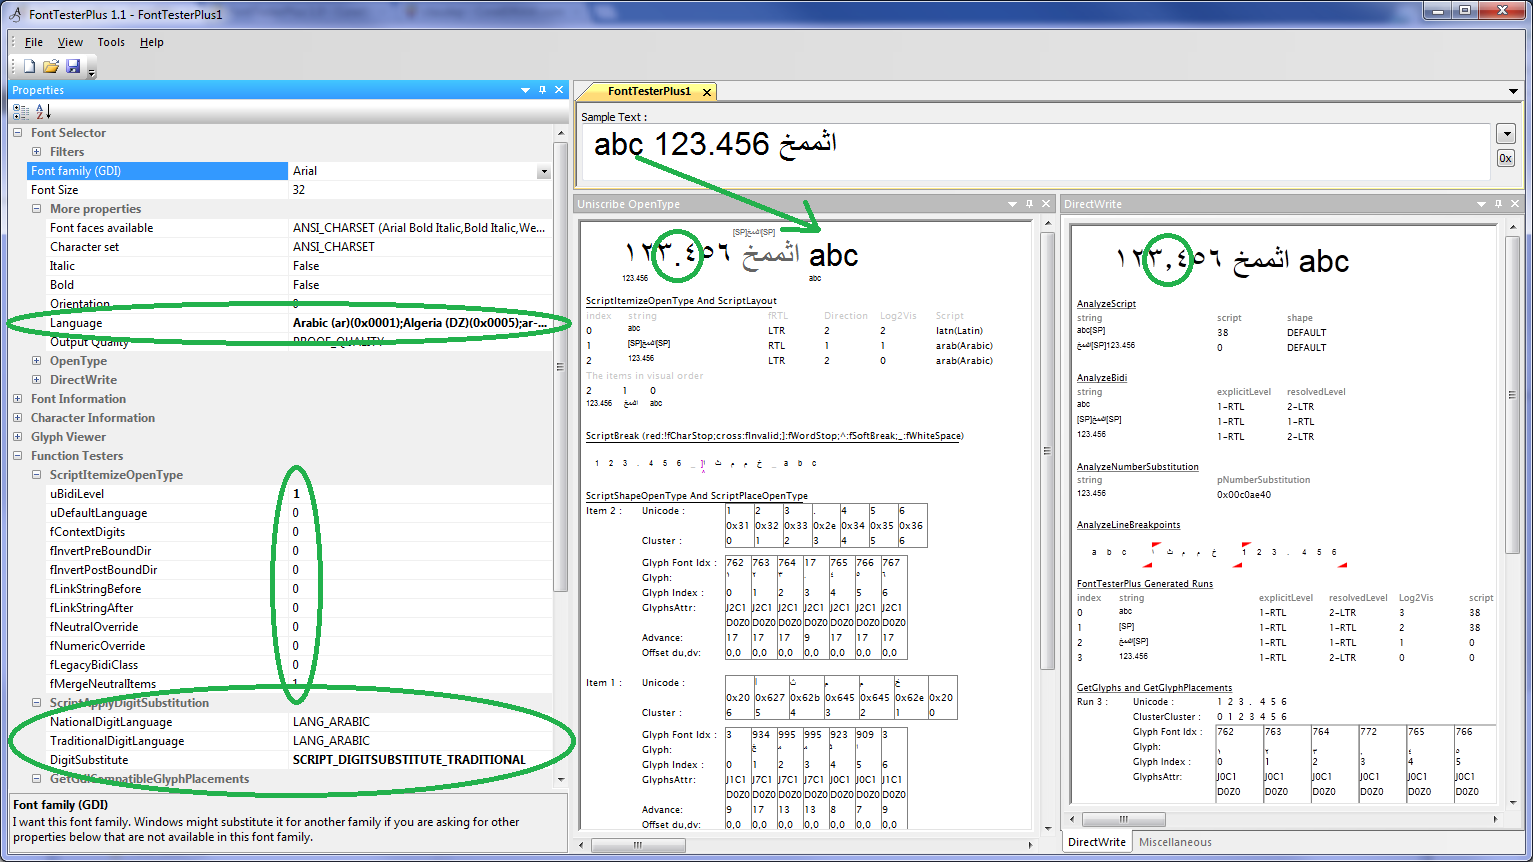Collapse the ScriptItemizeOpenType group
Screen dimensions: 1533x862
tap(37, 475)
